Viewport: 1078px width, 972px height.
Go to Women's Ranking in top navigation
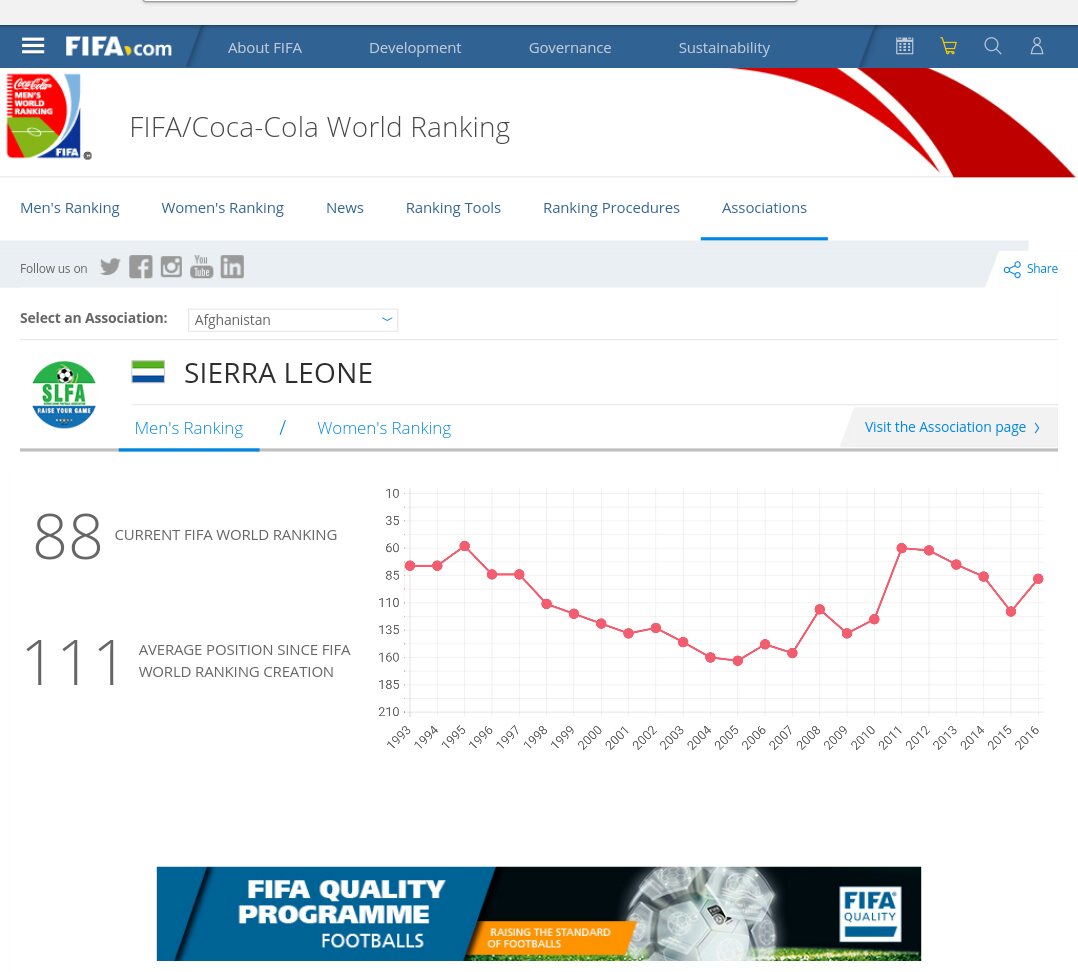(x=222, y=208)
